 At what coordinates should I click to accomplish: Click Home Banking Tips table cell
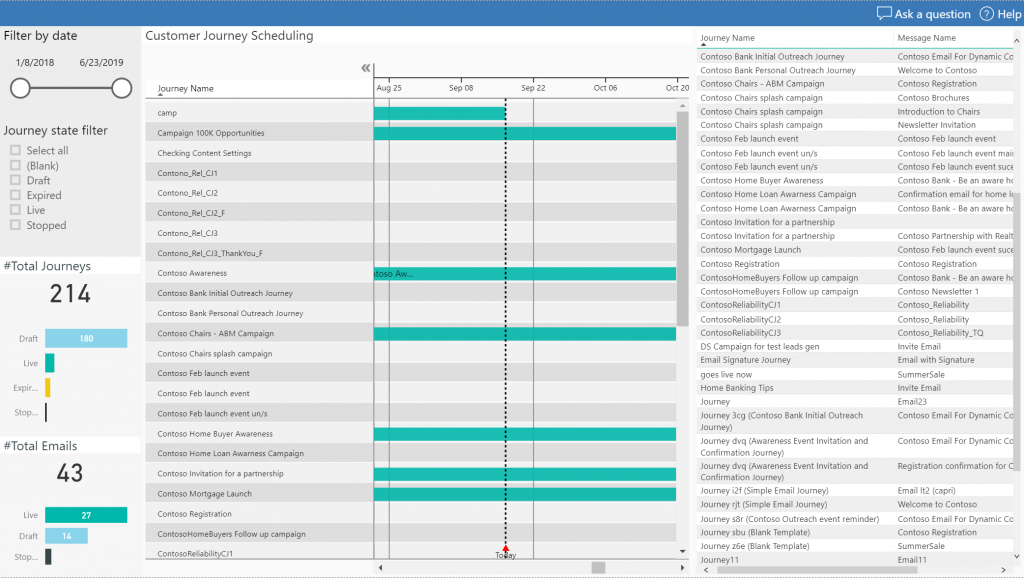[737, 388]
